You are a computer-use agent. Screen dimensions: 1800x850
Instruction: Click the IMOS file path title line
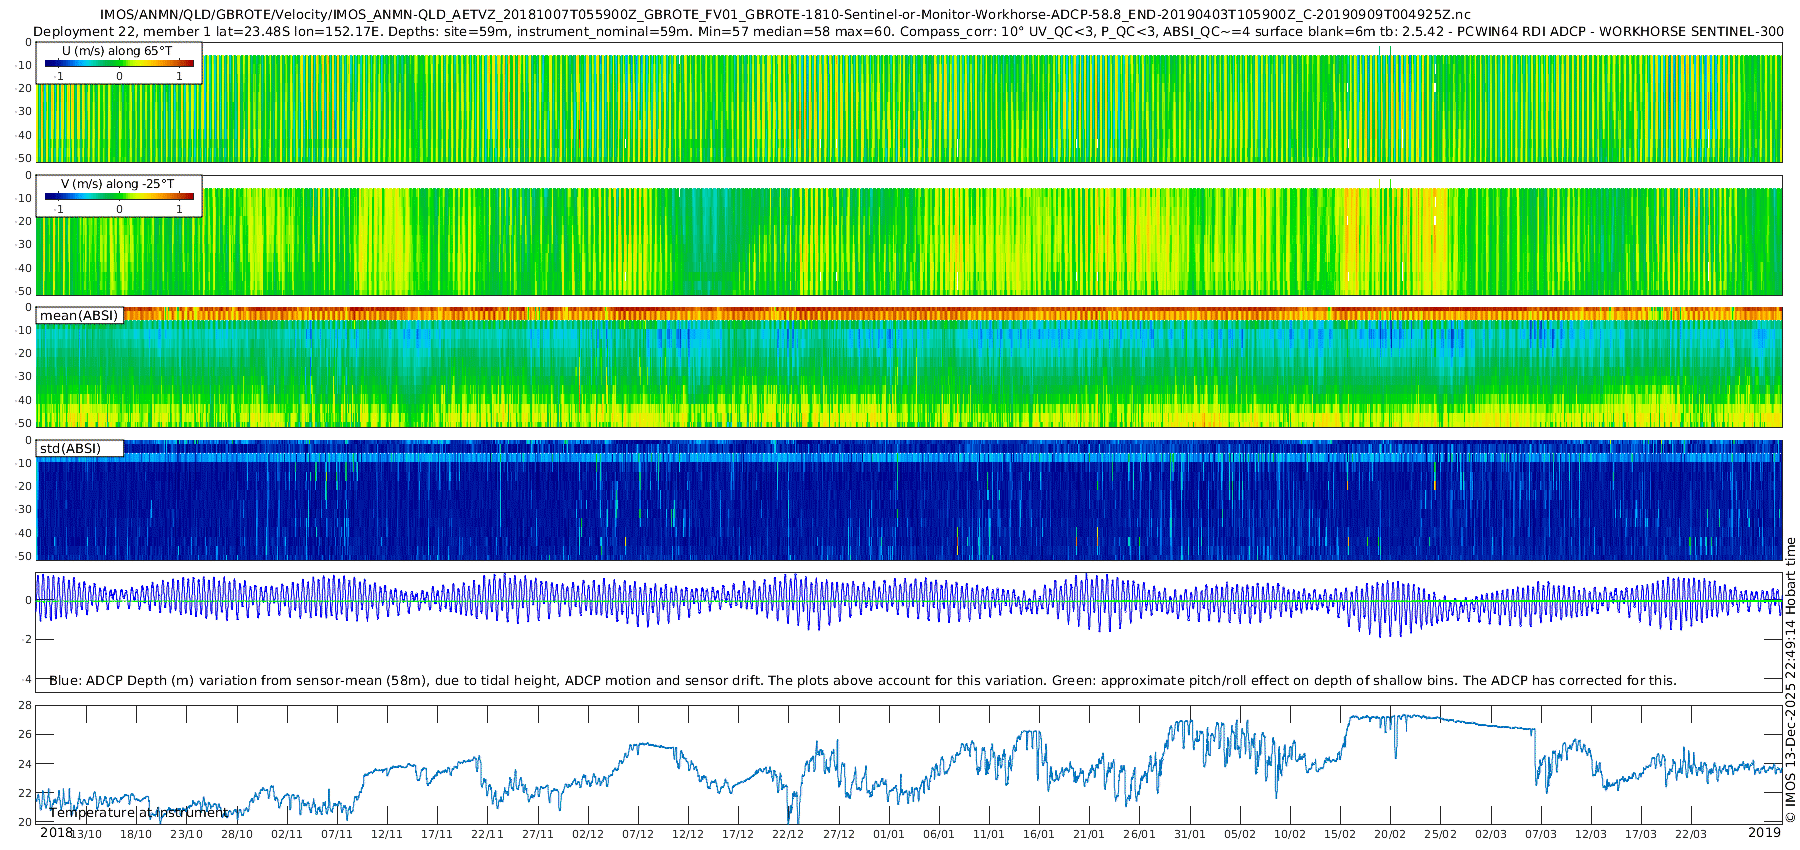pyautogui.click(x=785, y=15)
